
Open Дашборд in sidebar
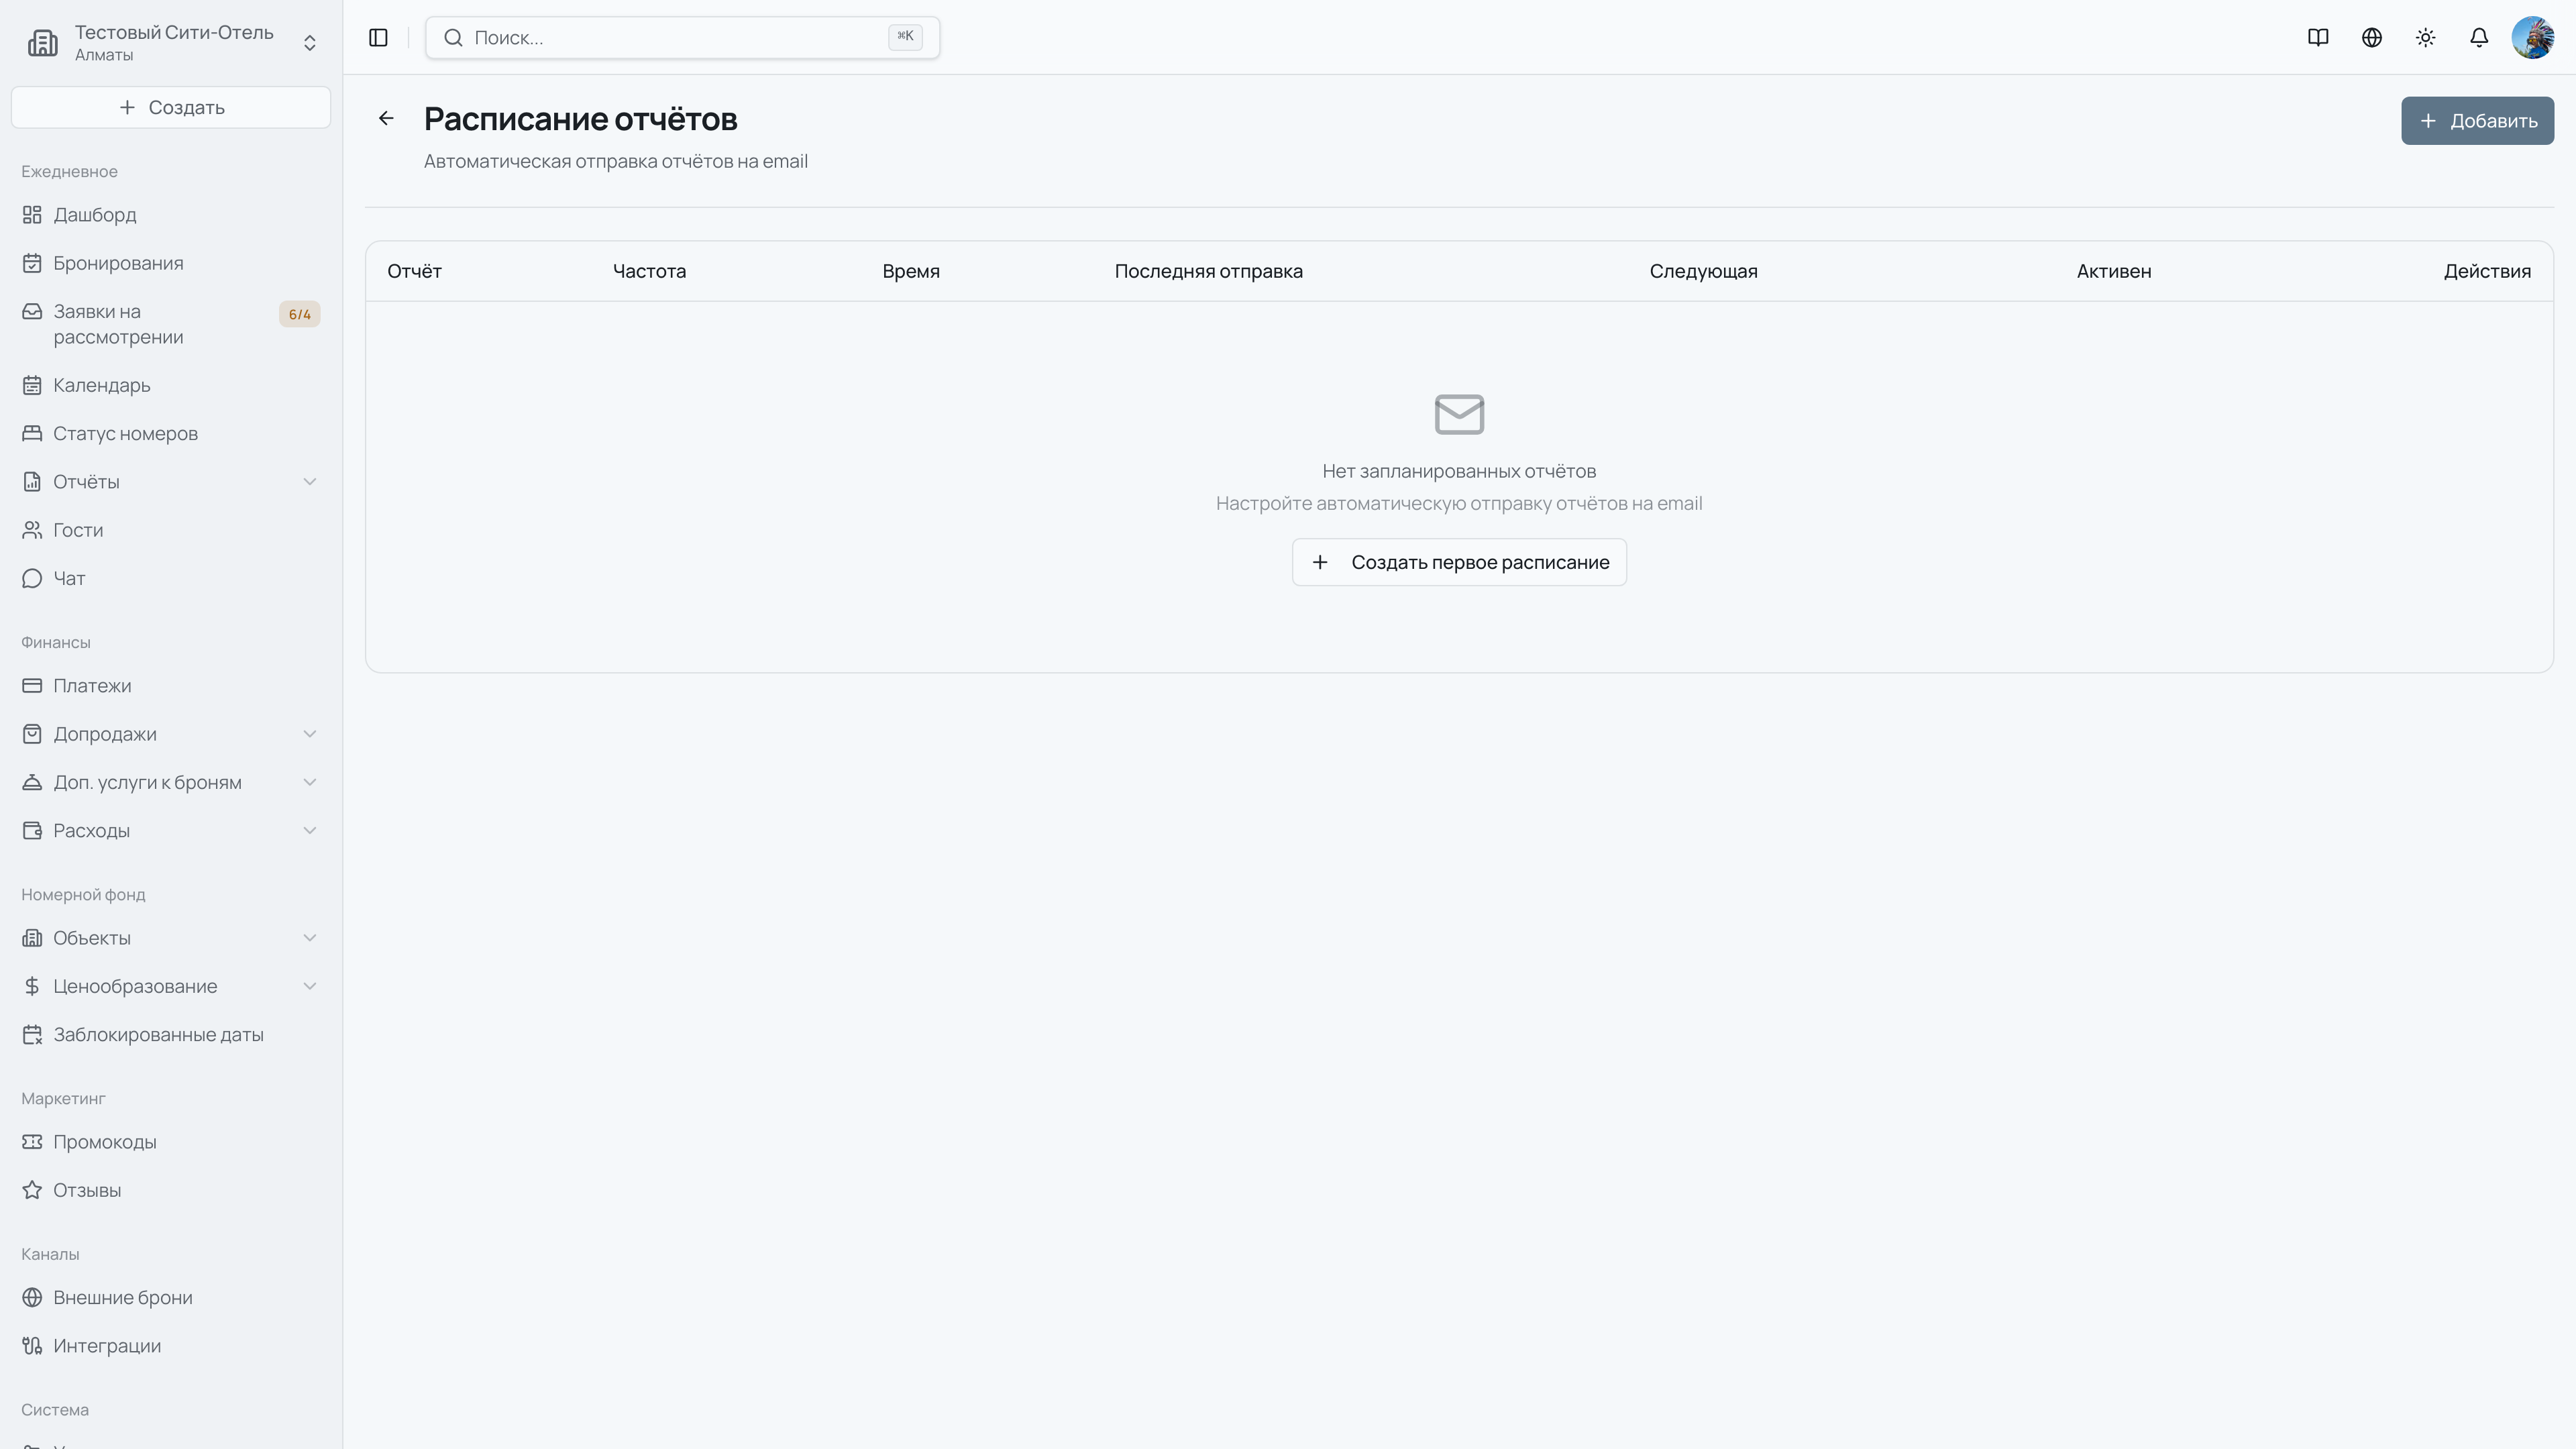click(x=171, y=215)
